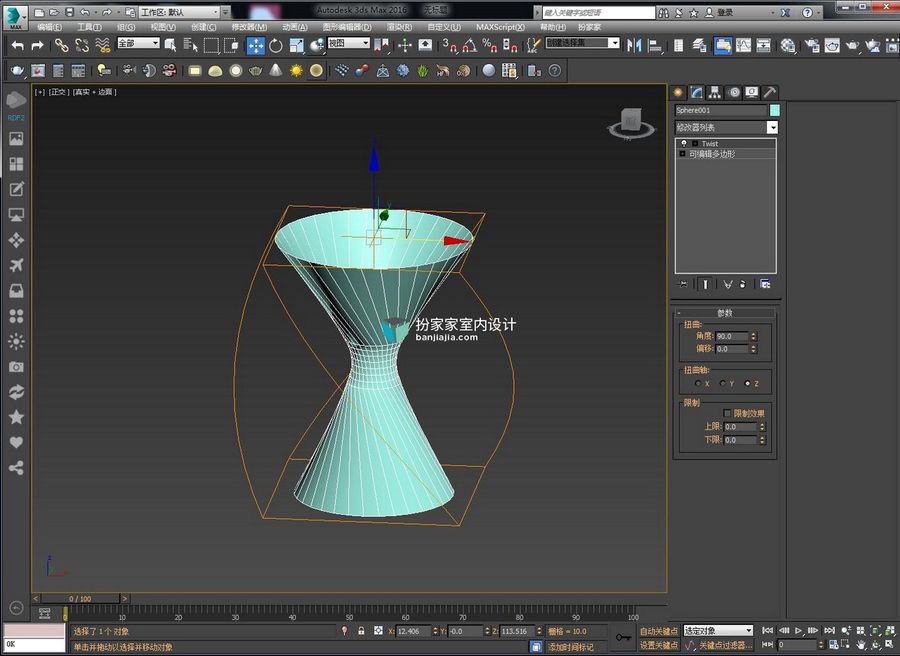Open the Curve Editor
Screen dimensions: 900x656
click(743, 45)
